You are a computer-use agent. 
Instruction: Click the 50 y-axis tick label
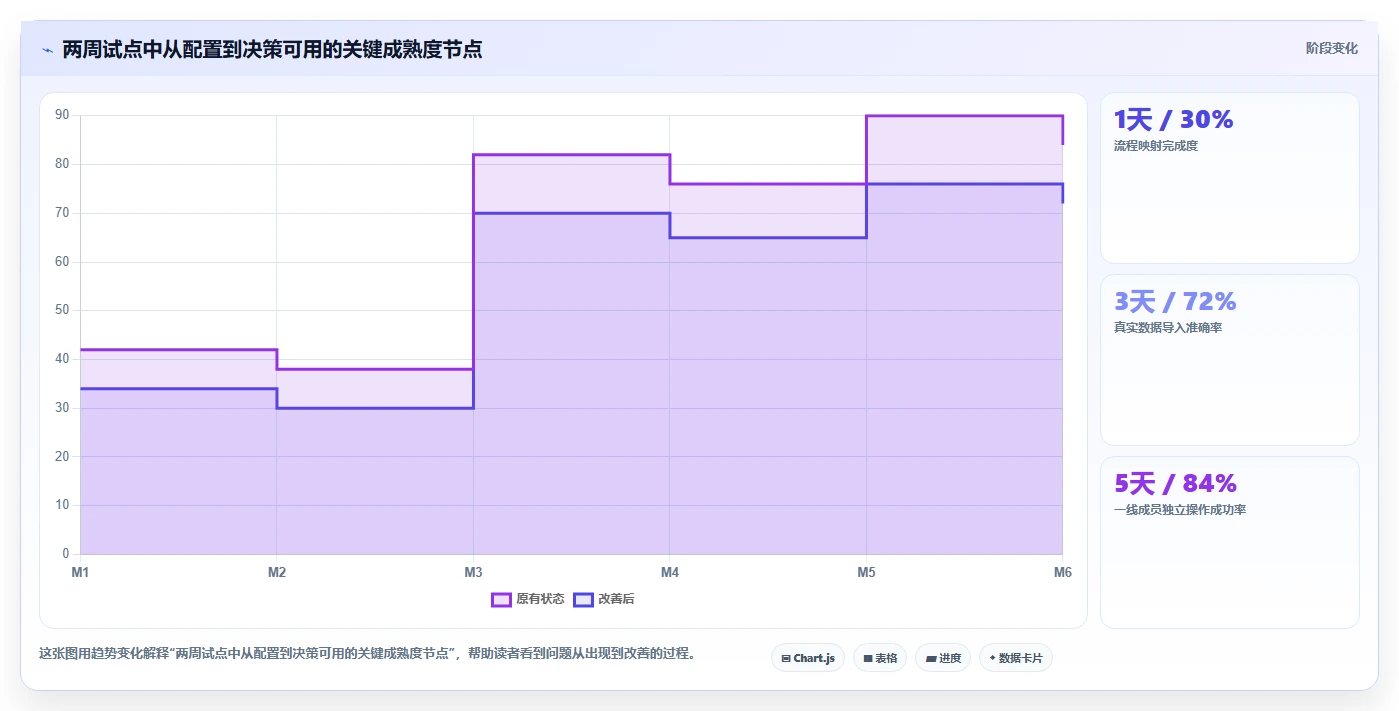(62, 310)
